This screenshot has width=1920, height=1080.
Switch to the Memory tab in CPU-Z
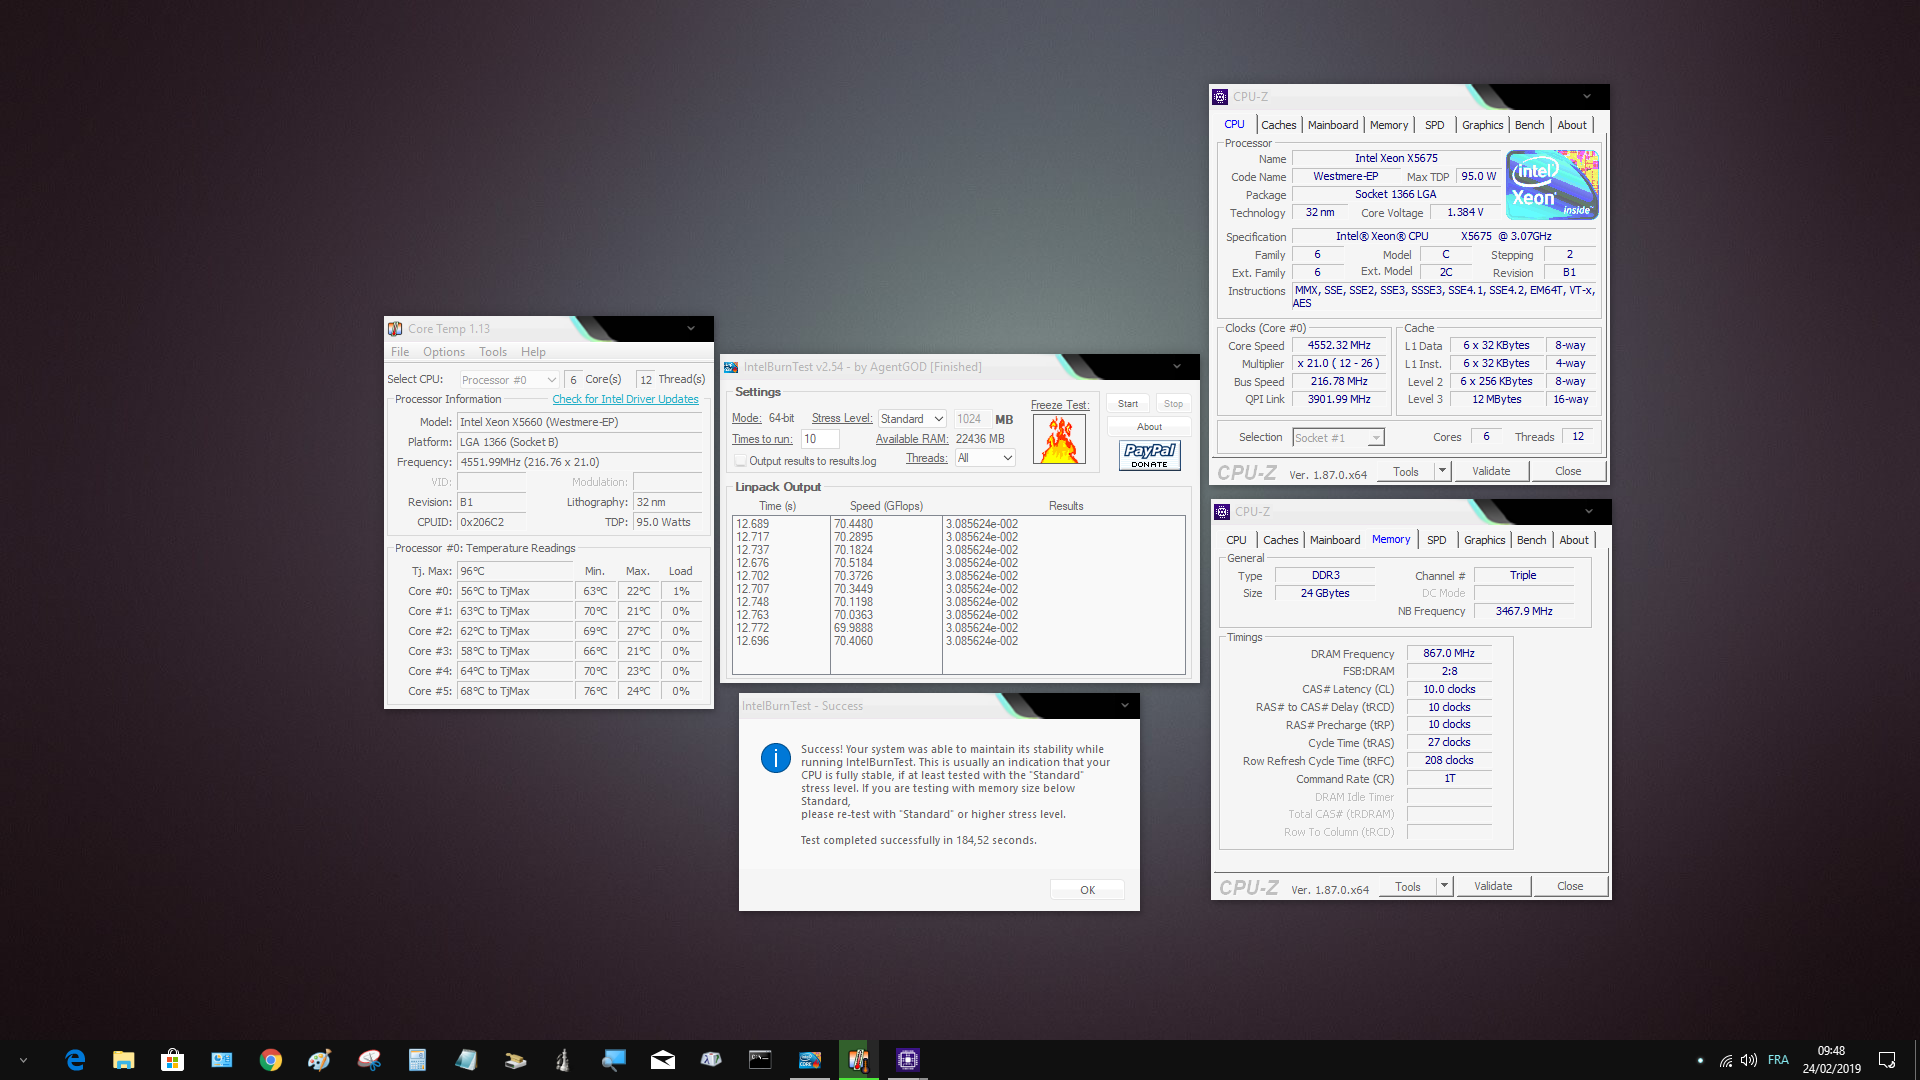(1390, 124)
